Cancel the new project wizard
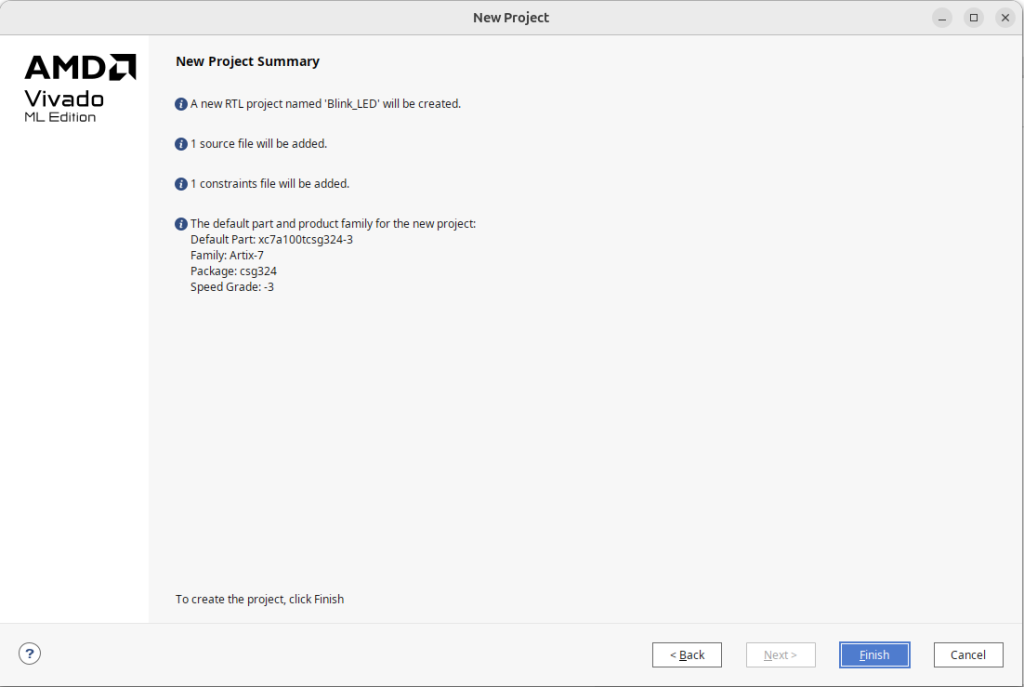 968,655
